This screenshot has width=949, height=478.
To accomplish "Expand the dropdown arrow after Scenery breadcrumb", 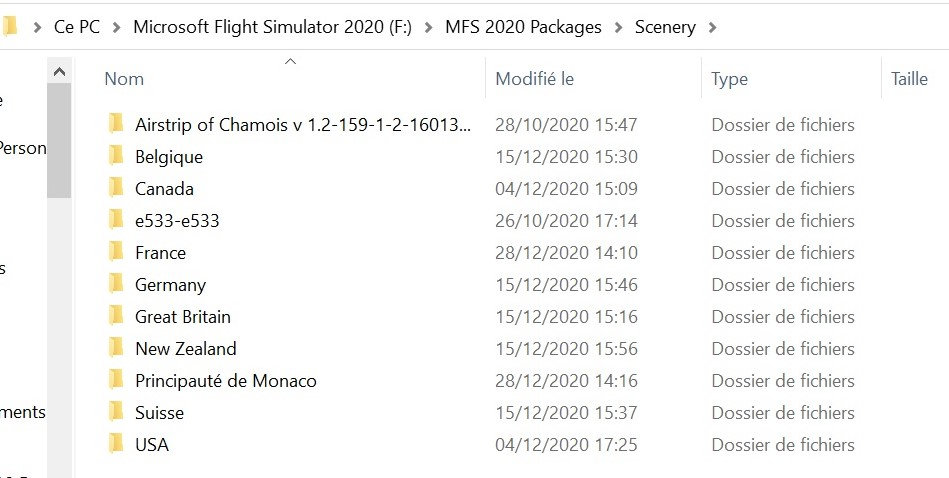I will [x=712, y=27].
